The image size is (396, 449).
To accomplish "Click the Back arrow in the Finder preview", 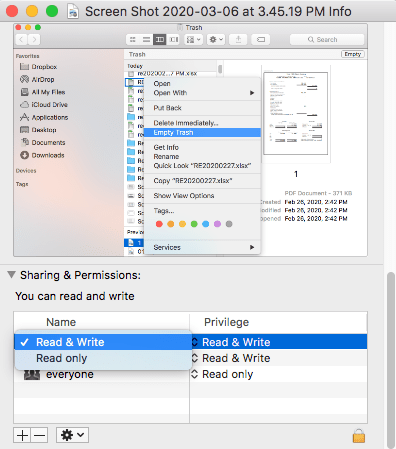I will coord(21,40).
